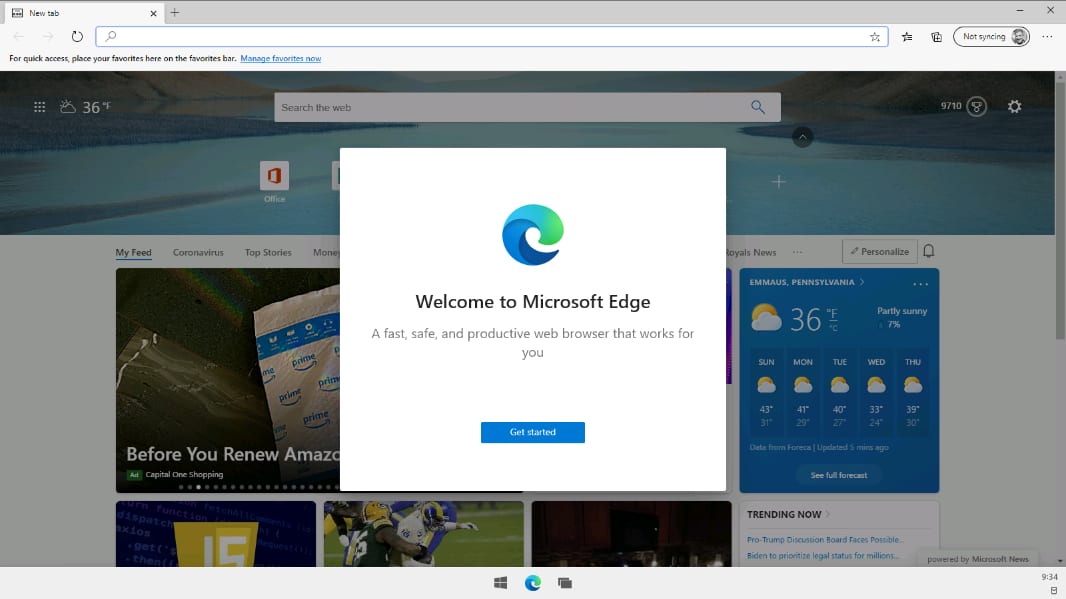Viewport: 1066px width, 599px height.
Task: Click the Search the web field
Action: 510,107
